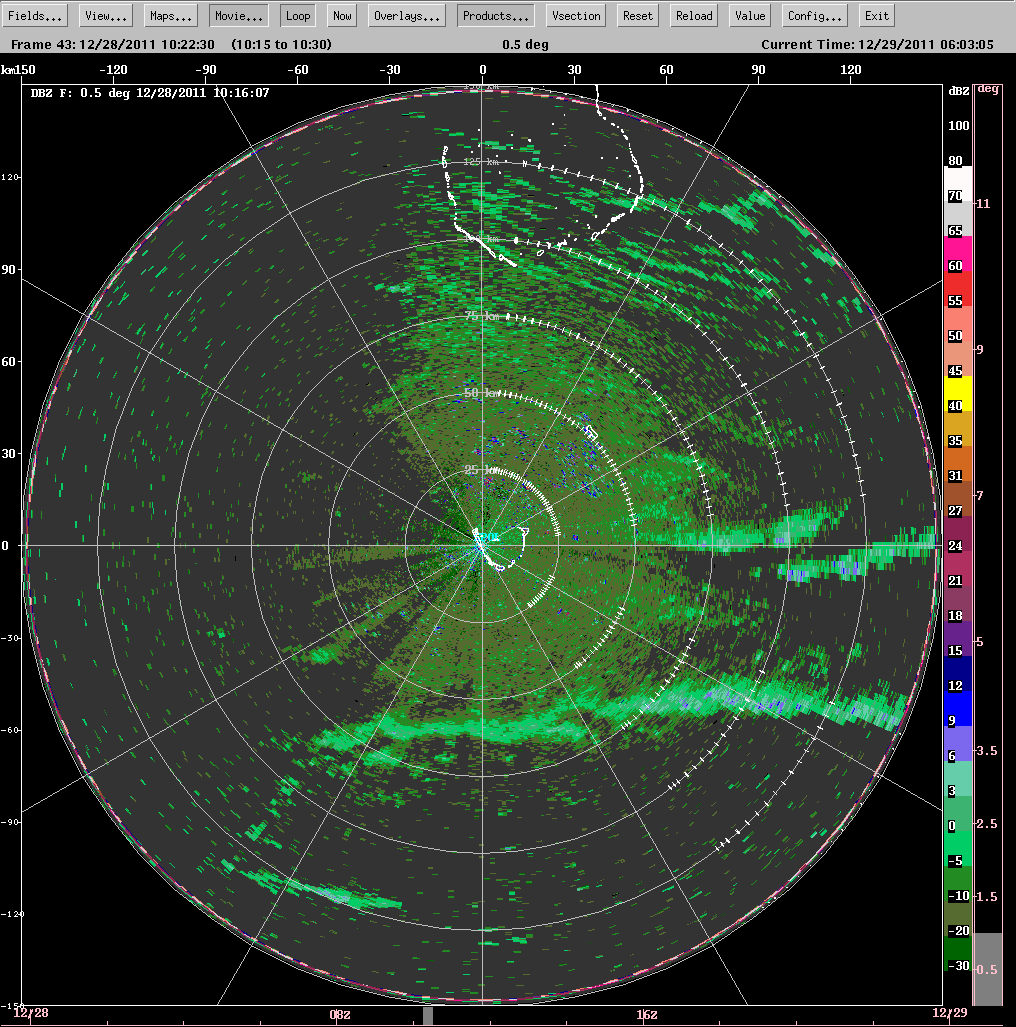Enable the Value readout mode

749,15
